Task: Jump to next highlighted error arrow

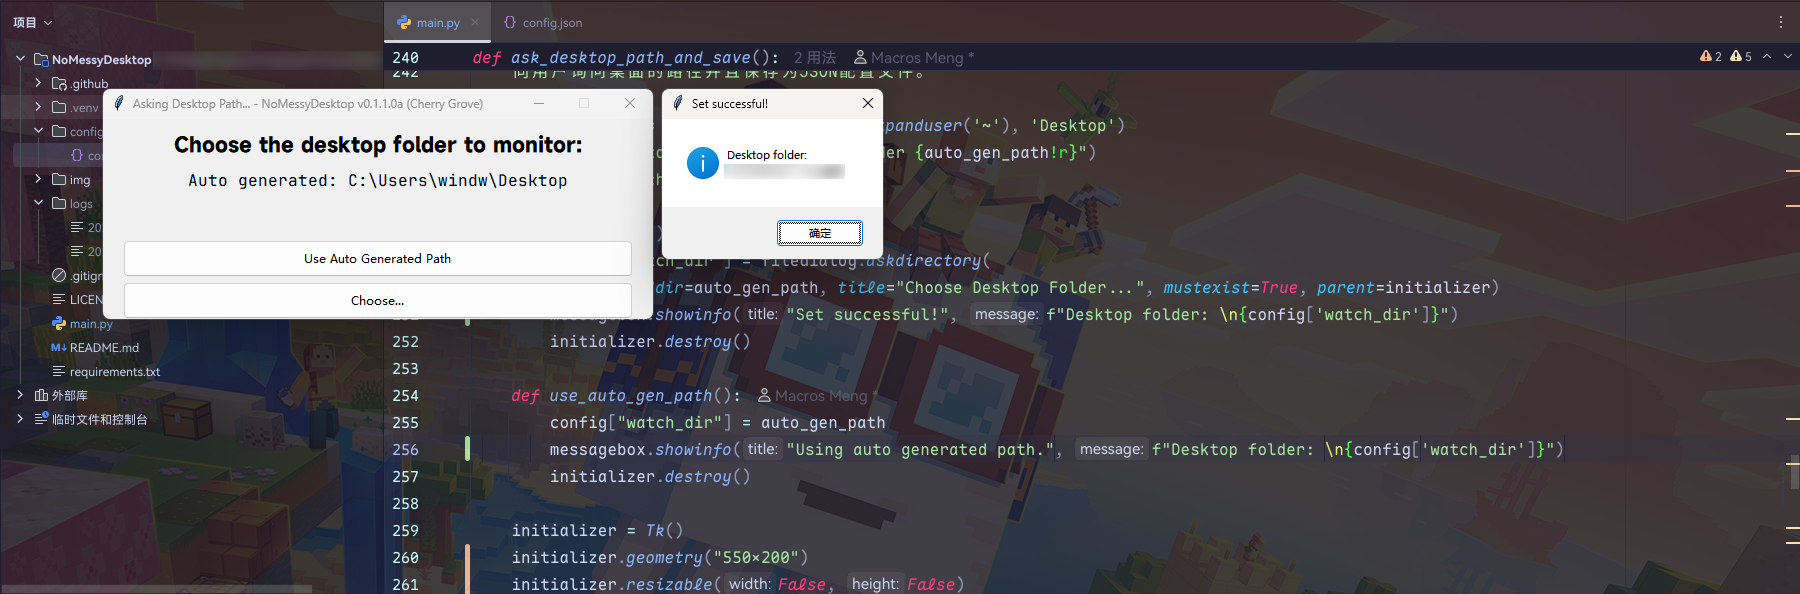Action: click(1787, 56)
